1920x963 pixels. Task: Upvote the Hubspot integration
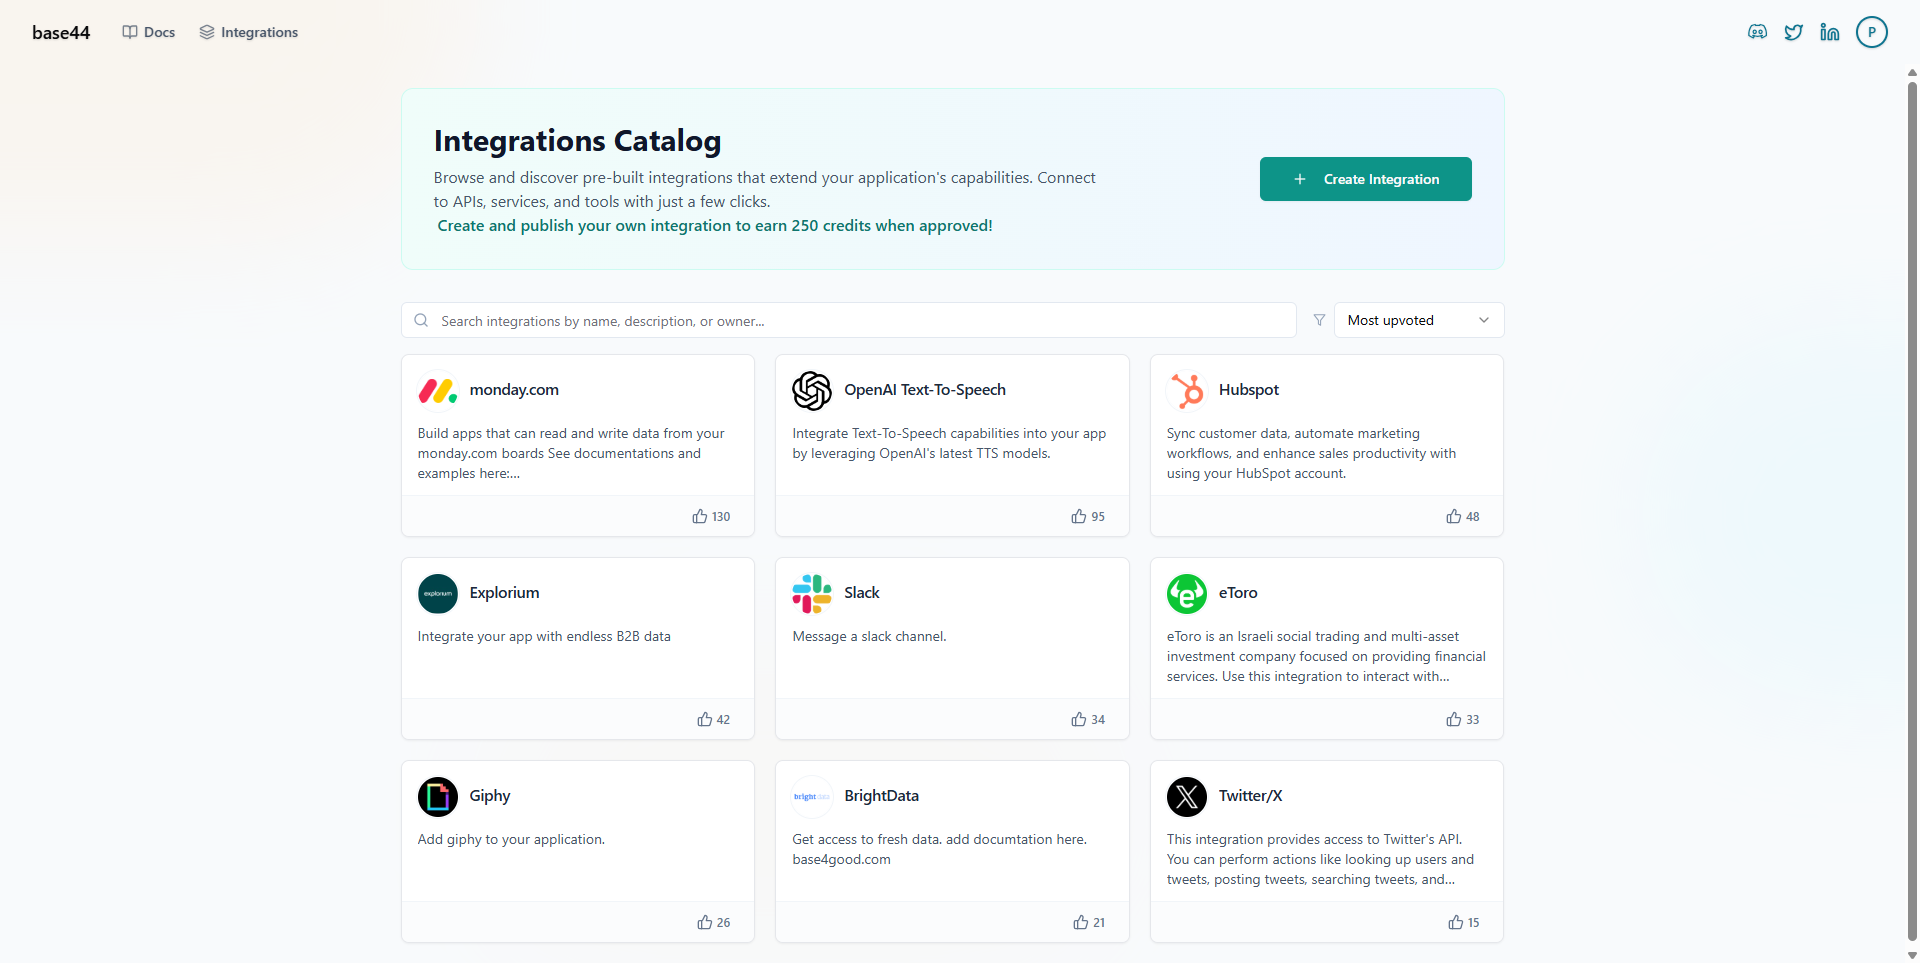tap(1462, 516)
